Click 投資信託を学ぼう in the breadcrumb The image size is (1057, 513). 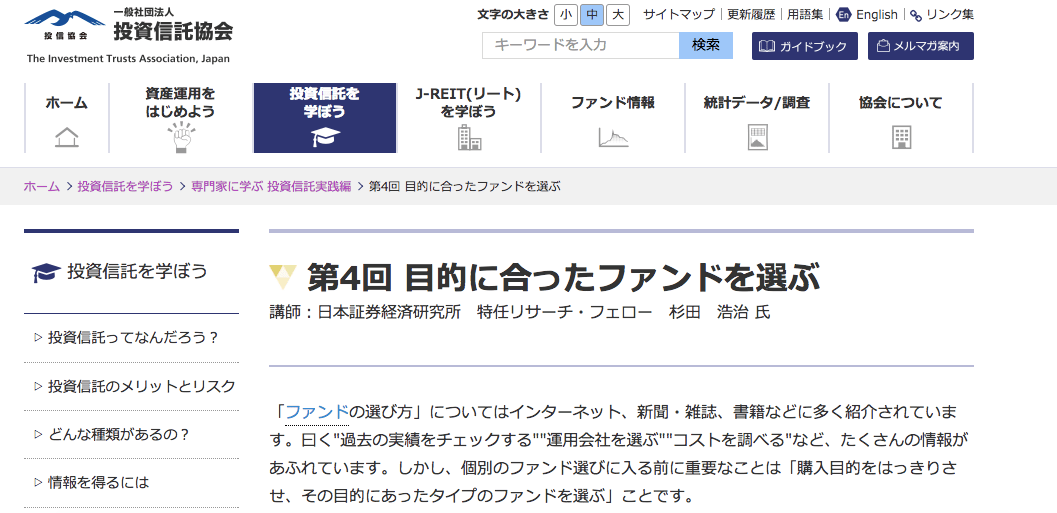(125, 187)
